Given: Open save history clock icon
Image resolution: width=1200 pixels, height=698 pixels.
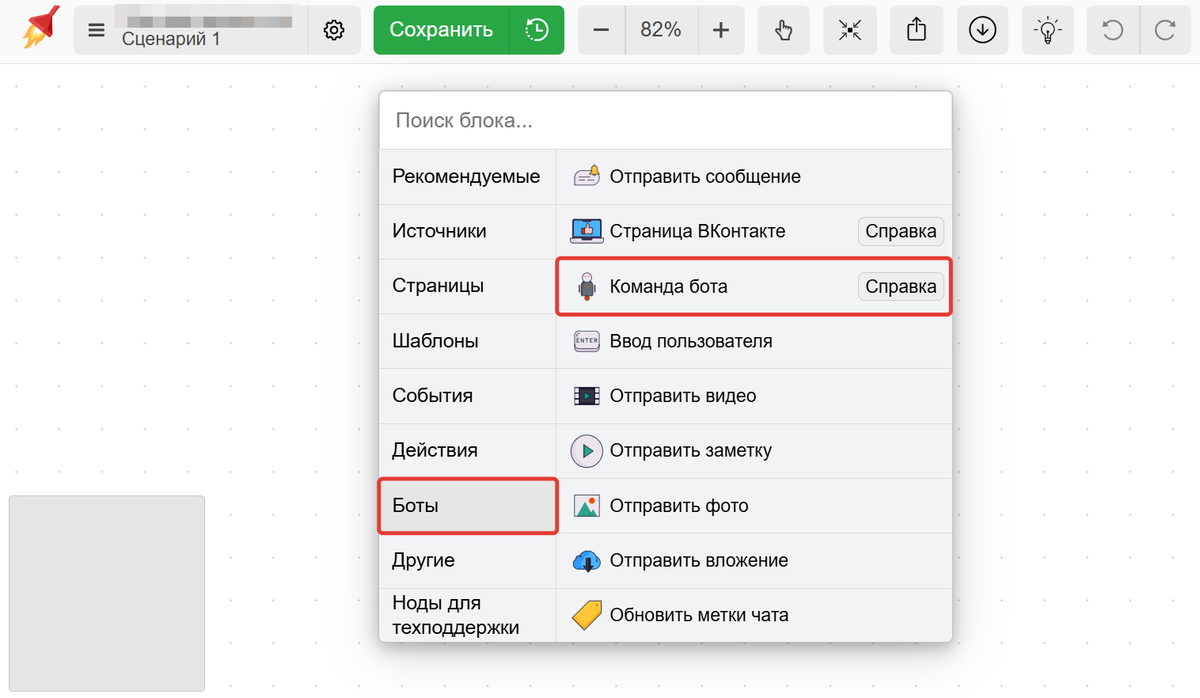Looking at the screenshot, I should point(537,30).
